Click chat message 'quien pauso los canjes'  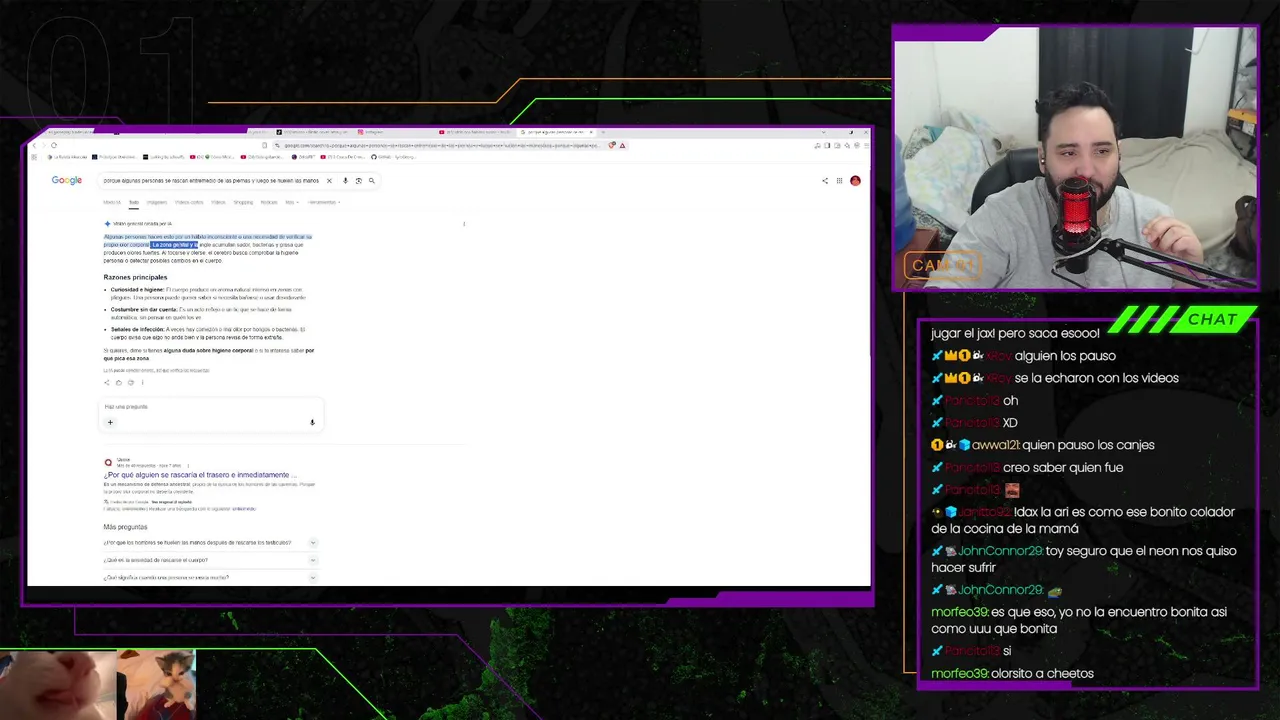point(1089,445)
